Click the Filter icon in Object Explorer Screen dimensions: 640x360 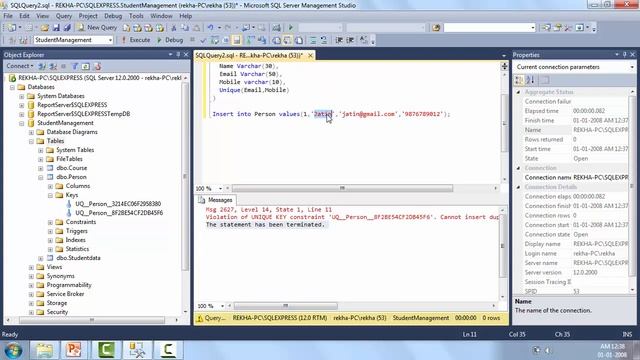coord(75,66)
